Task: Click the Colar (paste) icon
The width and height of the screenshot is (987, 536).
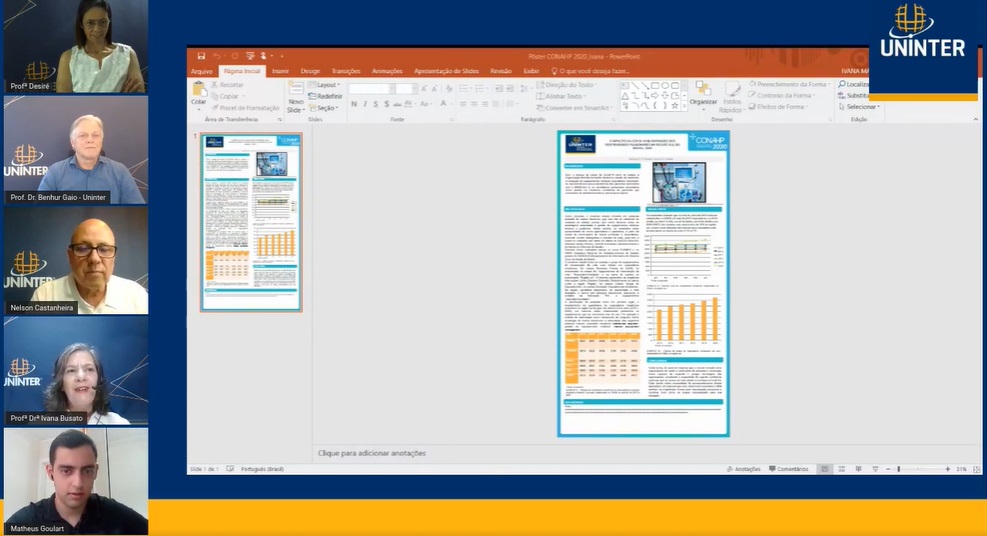Action: 199,92
